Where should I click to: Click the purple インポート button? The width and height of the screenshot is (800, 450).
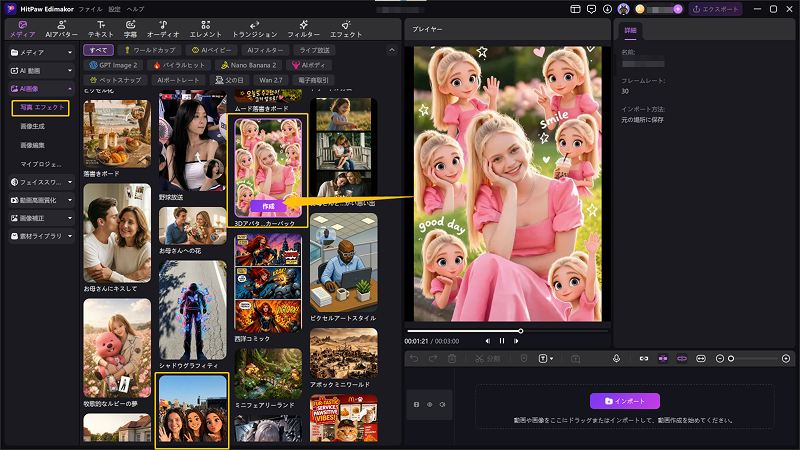point(625,401)
